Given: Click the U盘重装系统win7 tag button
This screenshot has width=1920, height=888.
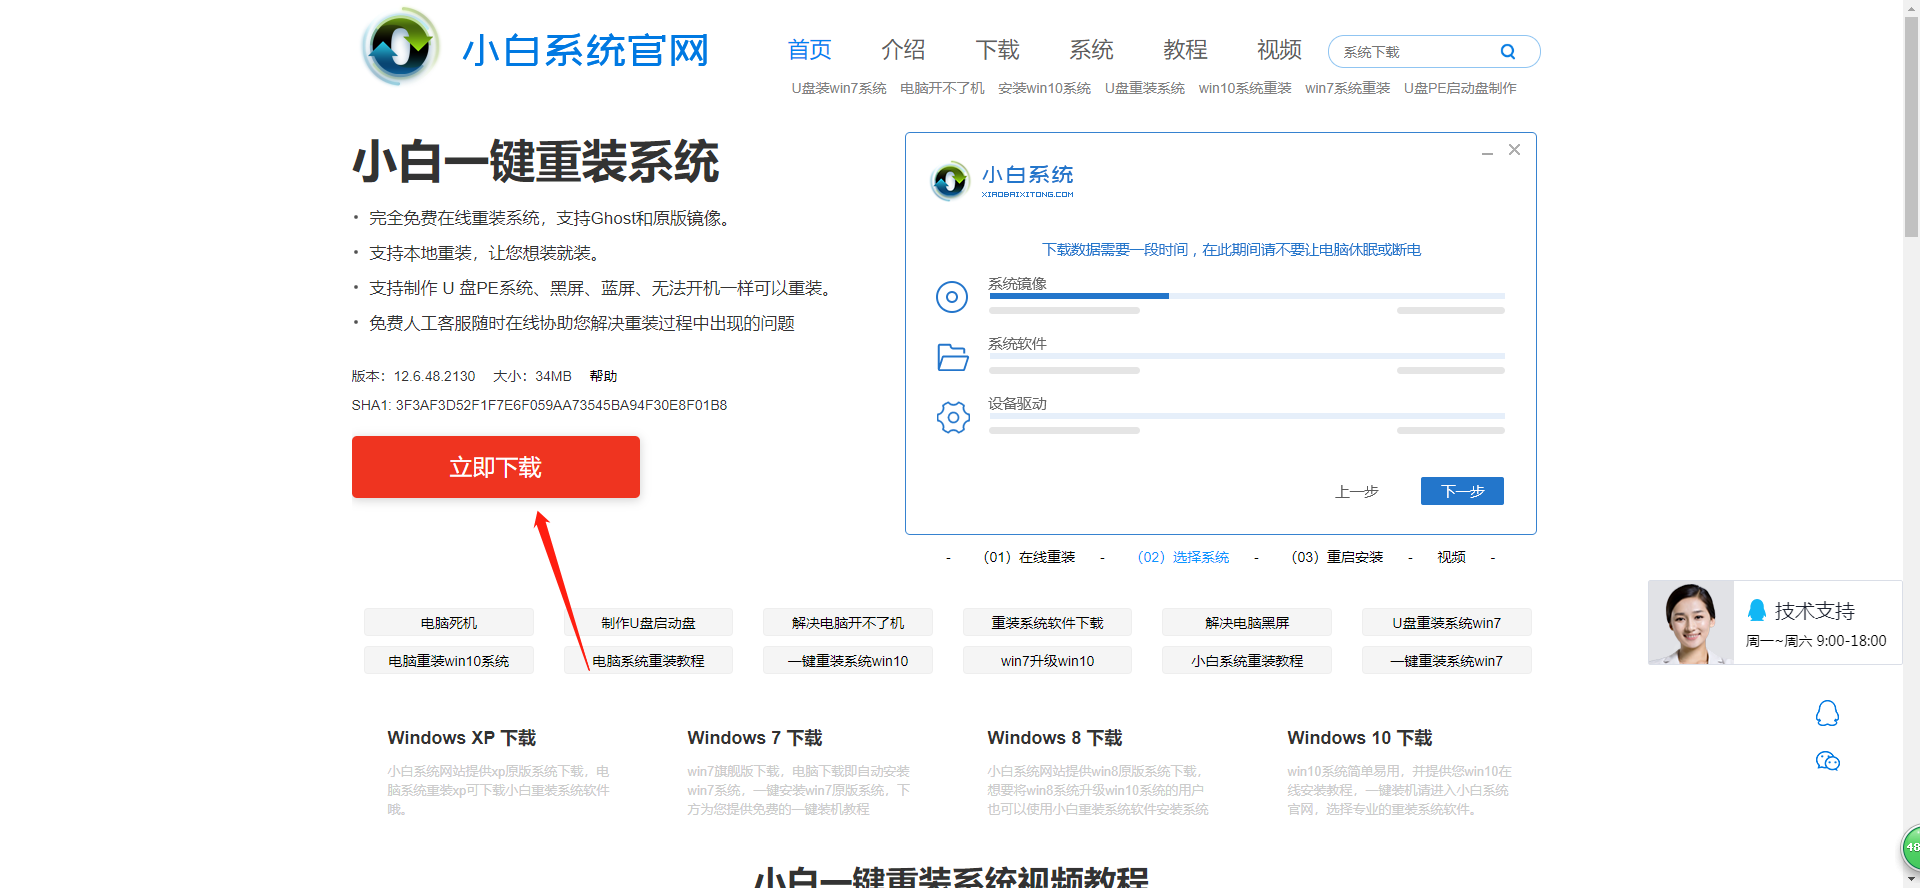Looking at the screenshot, I should (x=1447, y=623).
